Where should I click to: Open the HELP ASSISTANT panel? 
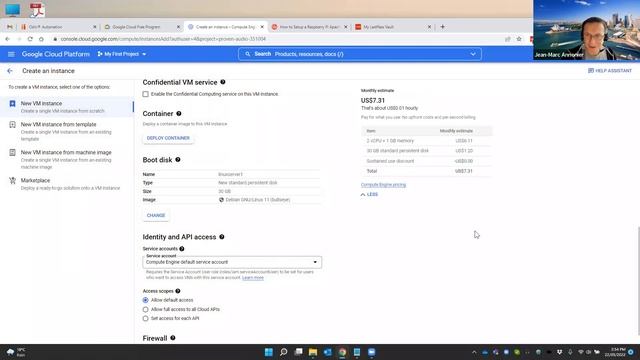pyautogui.click(x=610, y=71)
